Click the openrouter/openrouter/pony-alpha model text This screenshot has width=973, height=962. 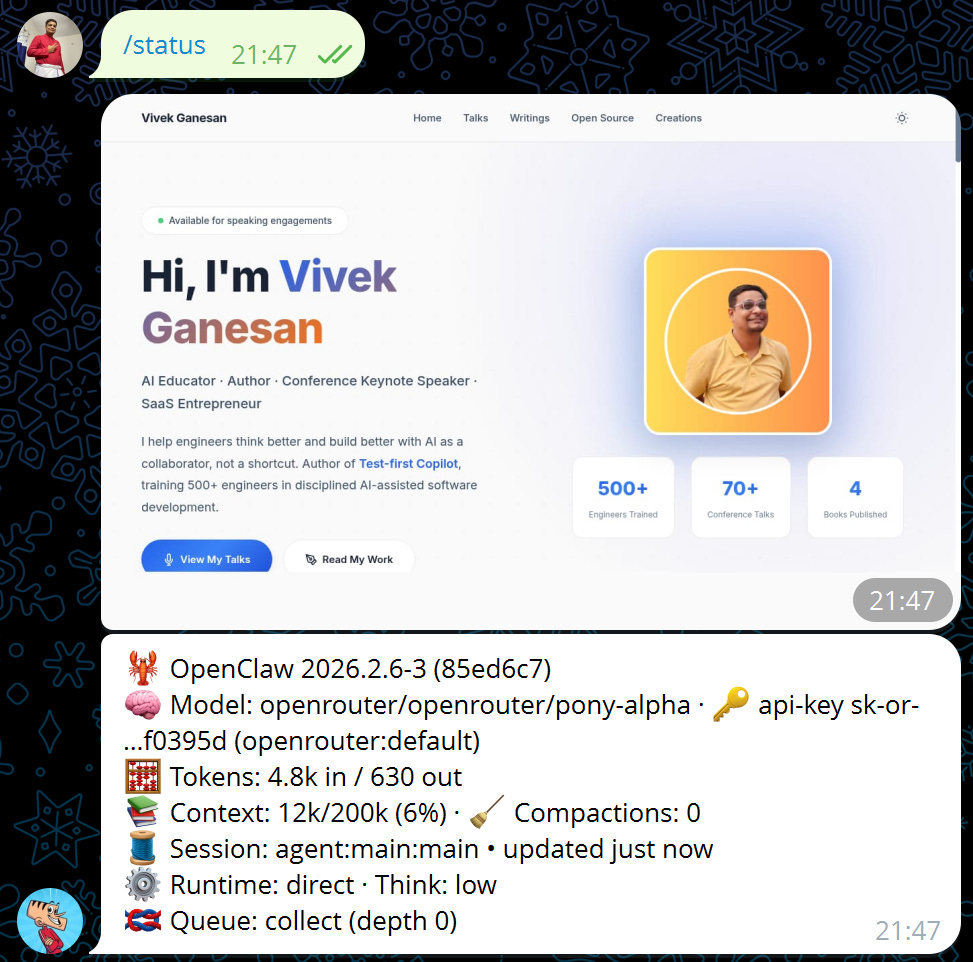tap(475, 705)
